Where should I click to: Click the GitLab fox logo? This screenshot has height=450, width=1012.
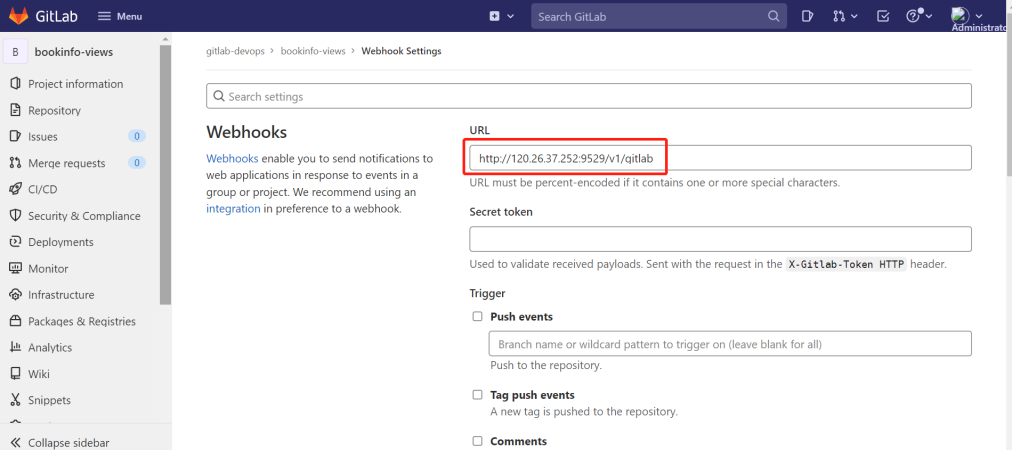[19, 15]
